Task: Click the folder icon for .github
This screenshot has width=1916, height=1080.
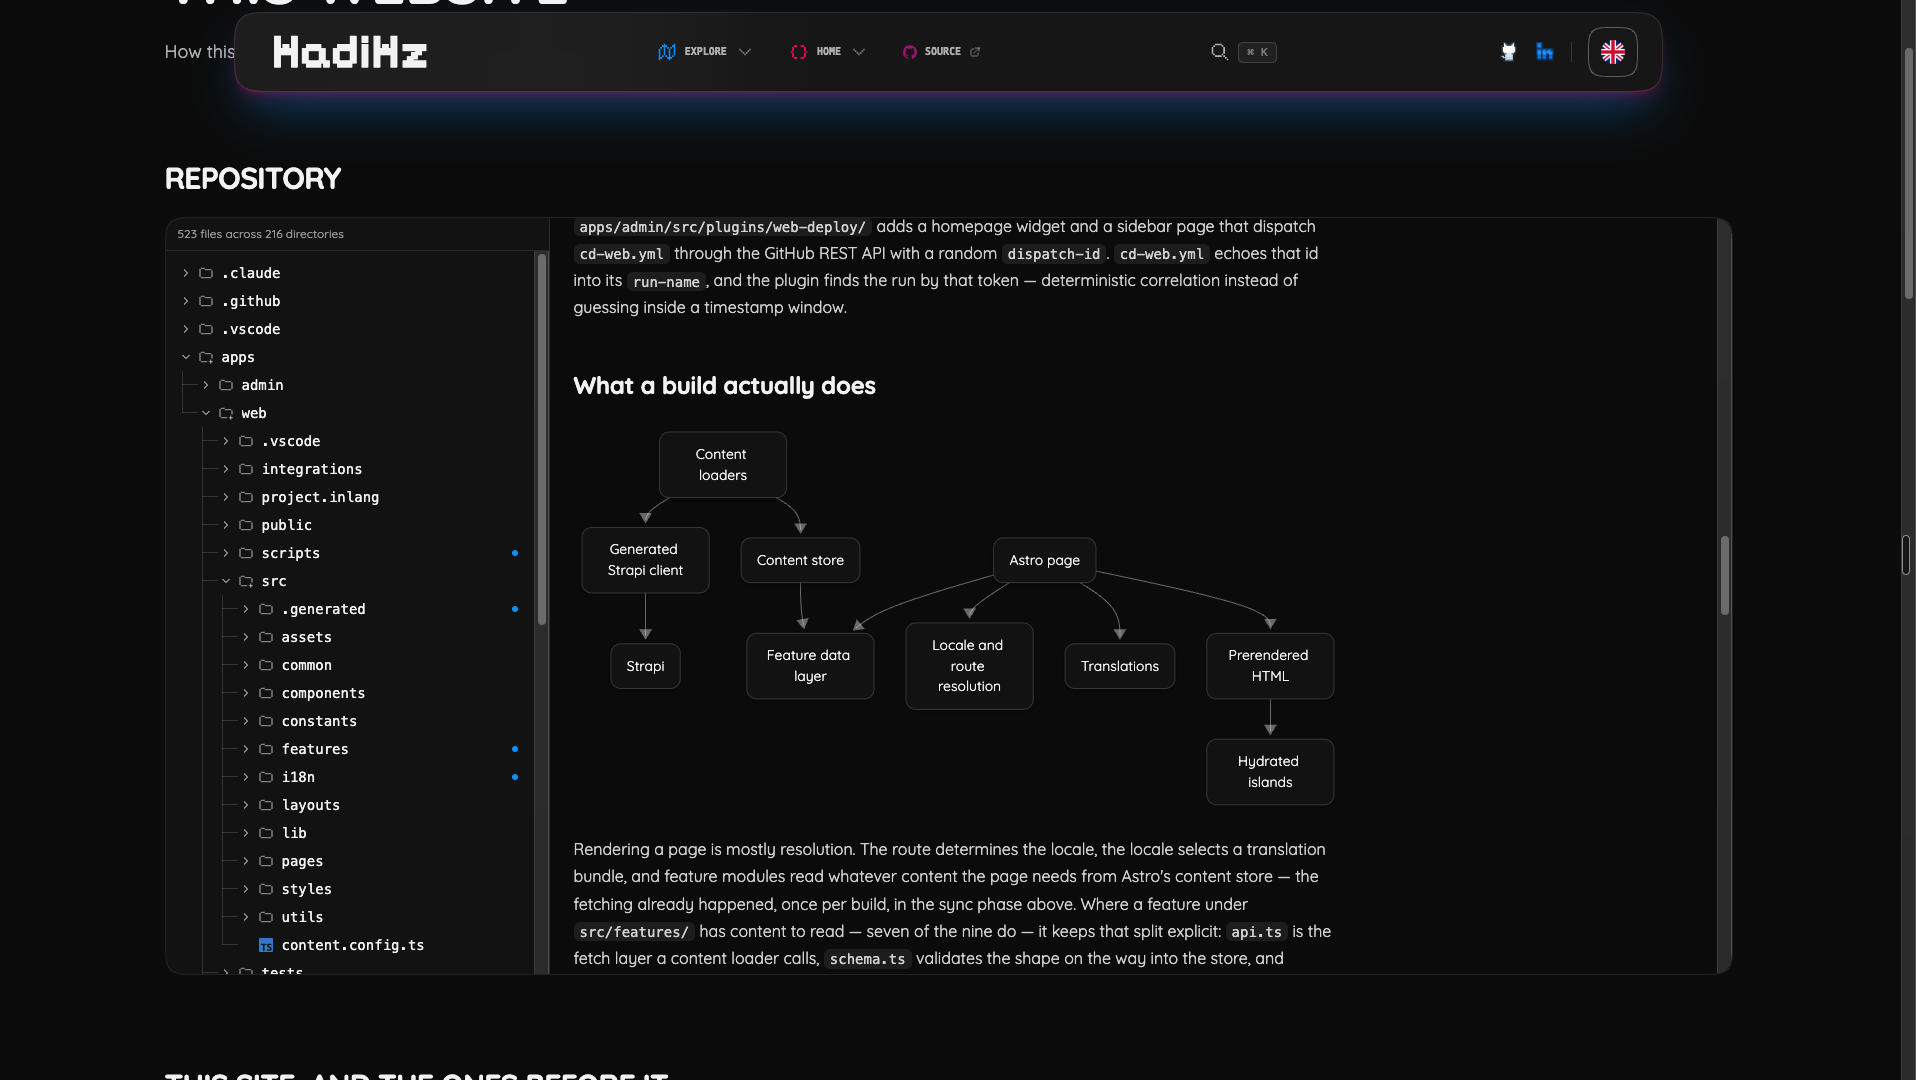Action: 206,301
